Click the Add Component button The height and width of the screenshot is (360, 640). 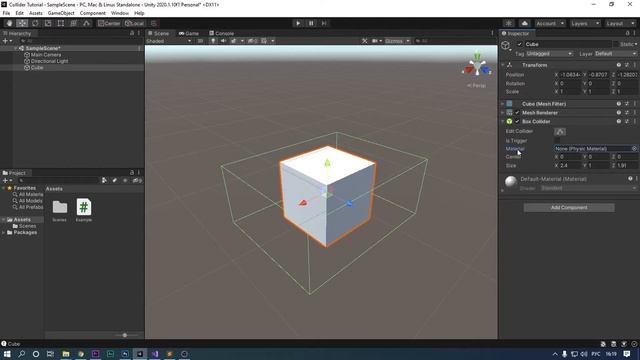569,207
